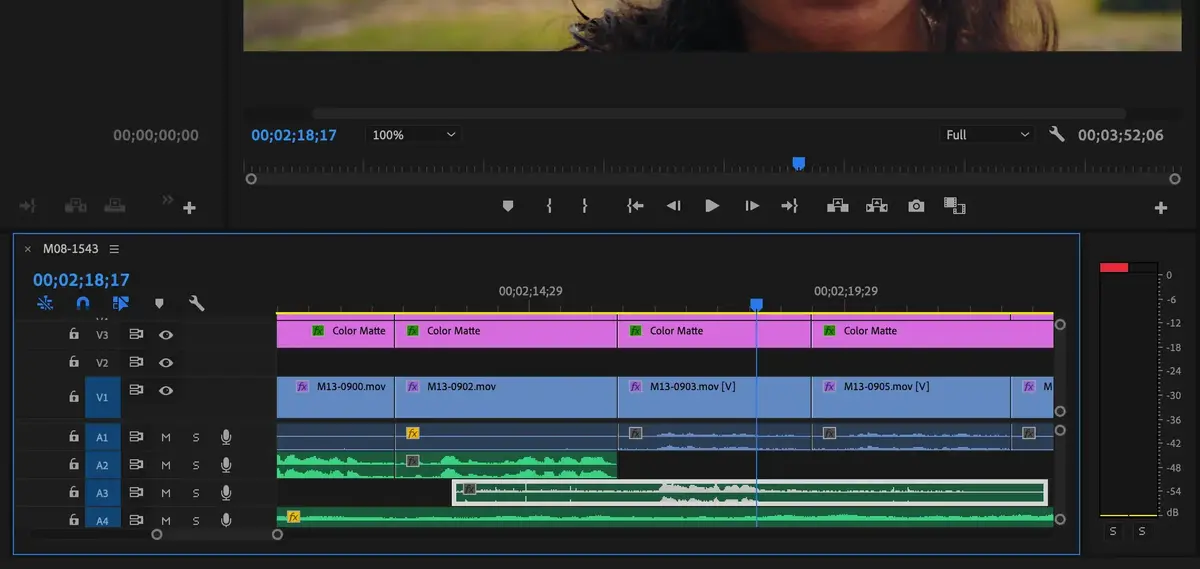Click the timeline timecode 00;02;18;17
Image resolution: width=1200 pixels, height=569 pixels.
point(81,280)
